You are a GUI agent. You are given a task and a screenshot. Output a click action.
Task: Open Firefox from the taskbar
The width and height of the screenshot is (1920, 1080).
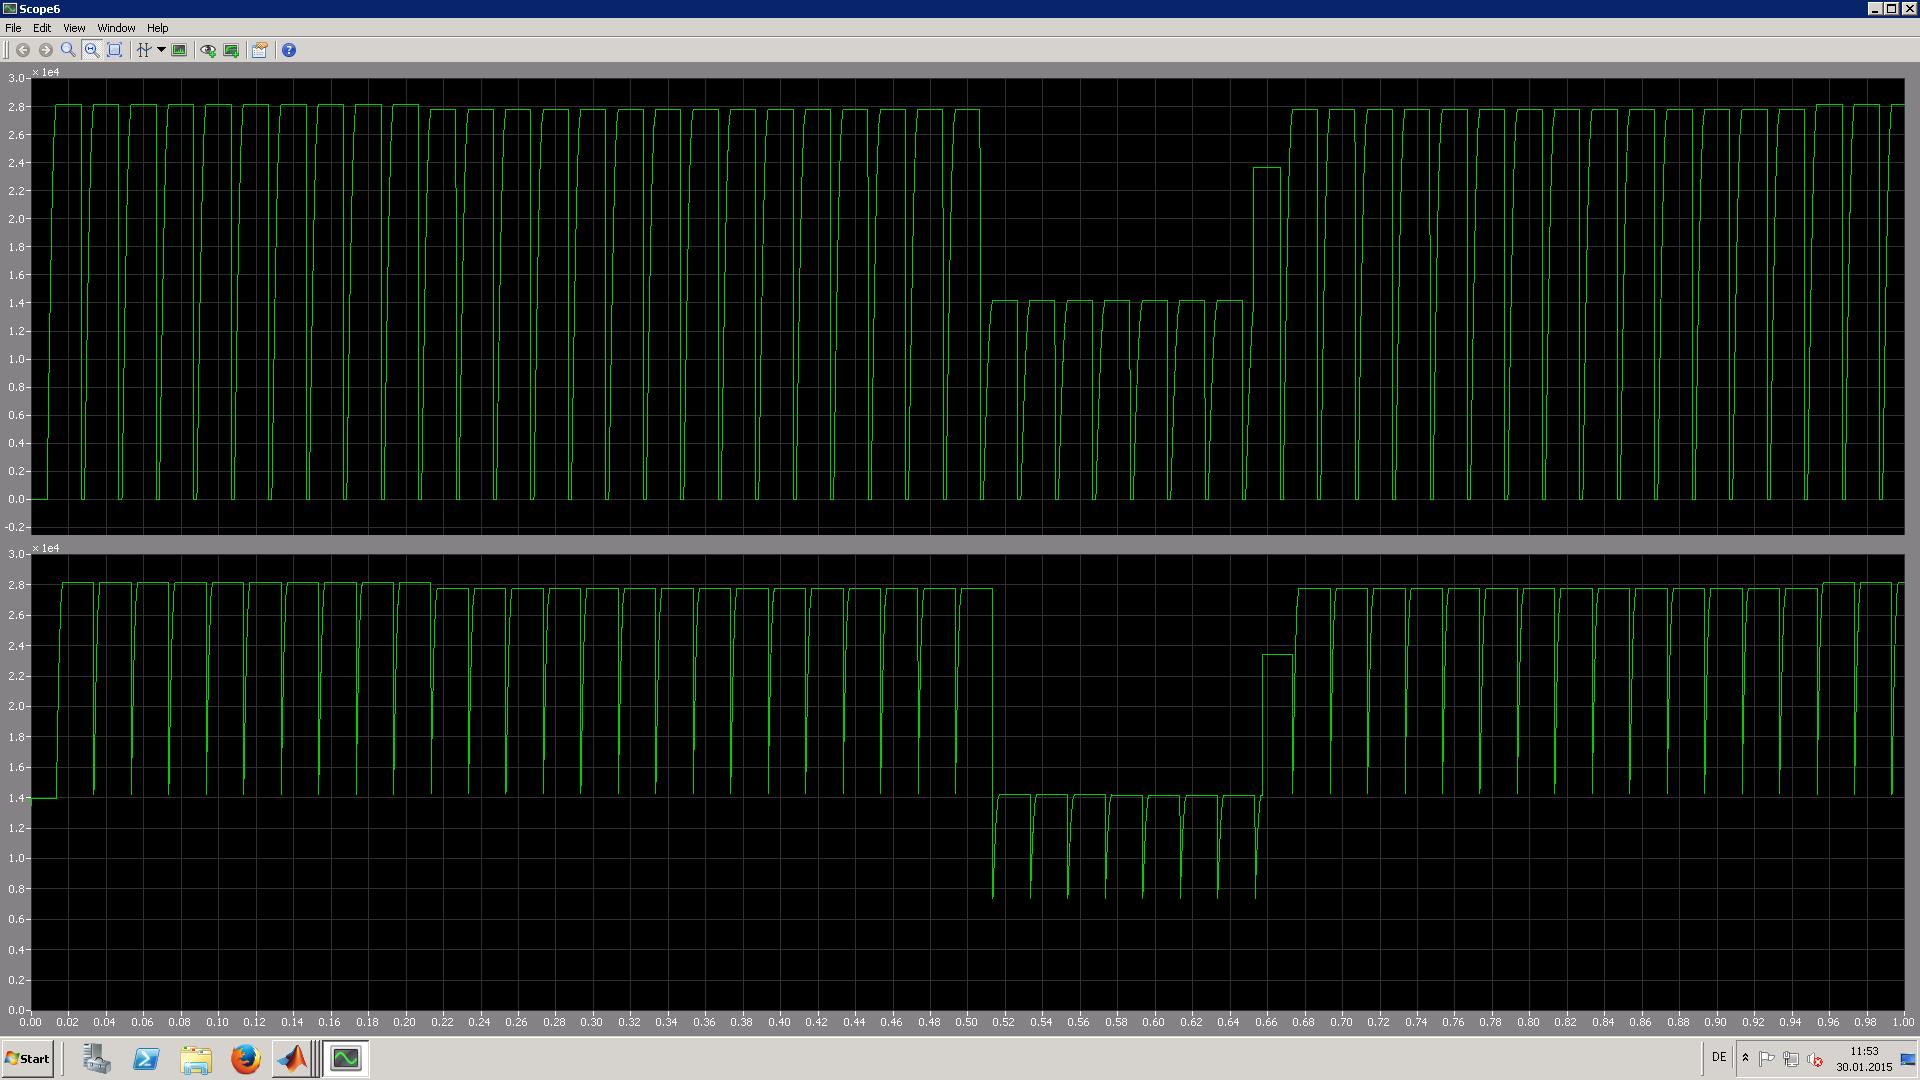[245, 1058]
